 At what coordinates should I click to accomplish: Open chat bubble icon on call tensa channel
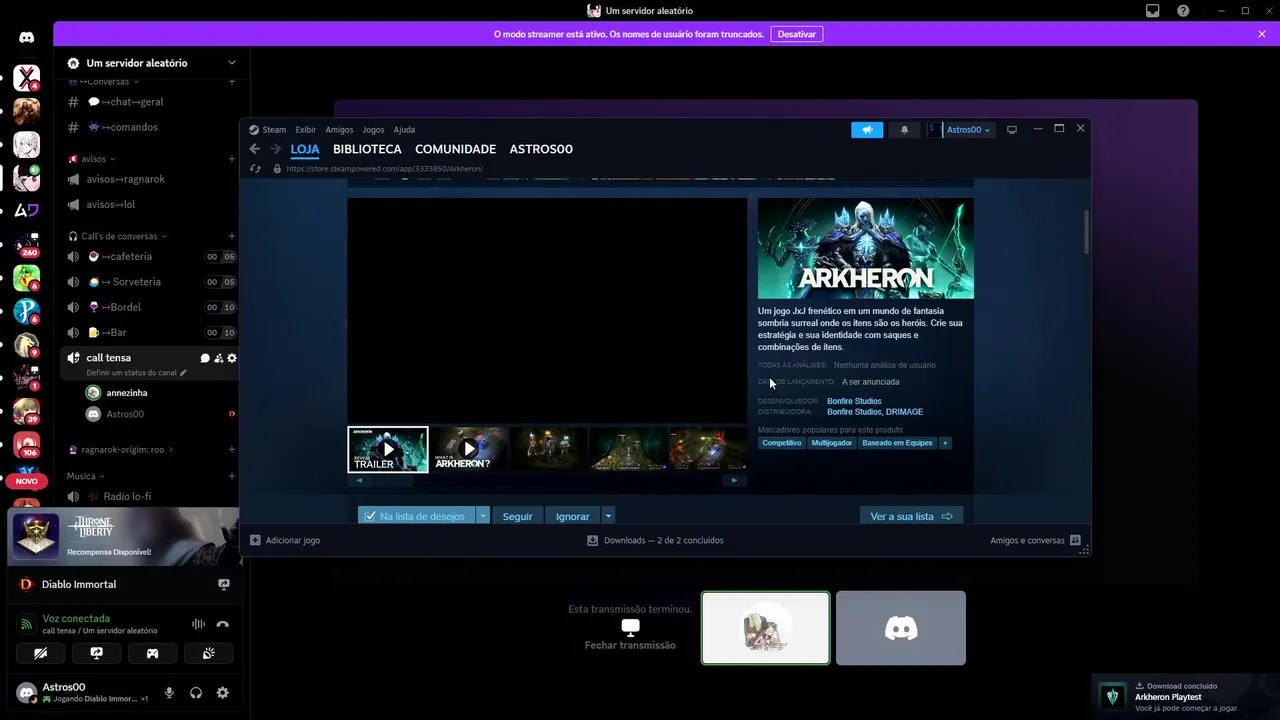tap(205, 358)
